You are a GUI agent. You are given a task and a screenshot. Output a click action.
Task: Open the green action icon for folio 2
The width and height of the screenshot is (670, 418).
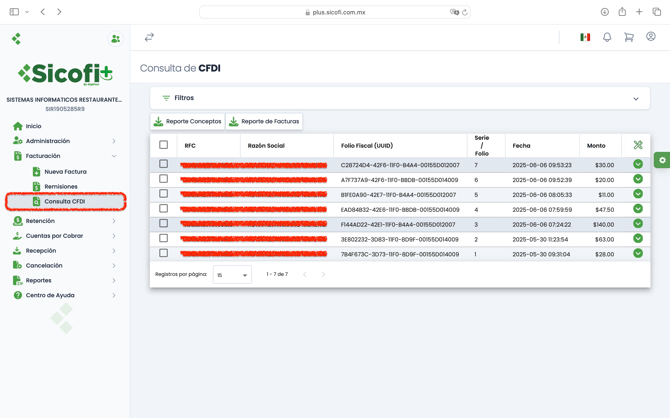pyautogui.click(x=638, y=238)
